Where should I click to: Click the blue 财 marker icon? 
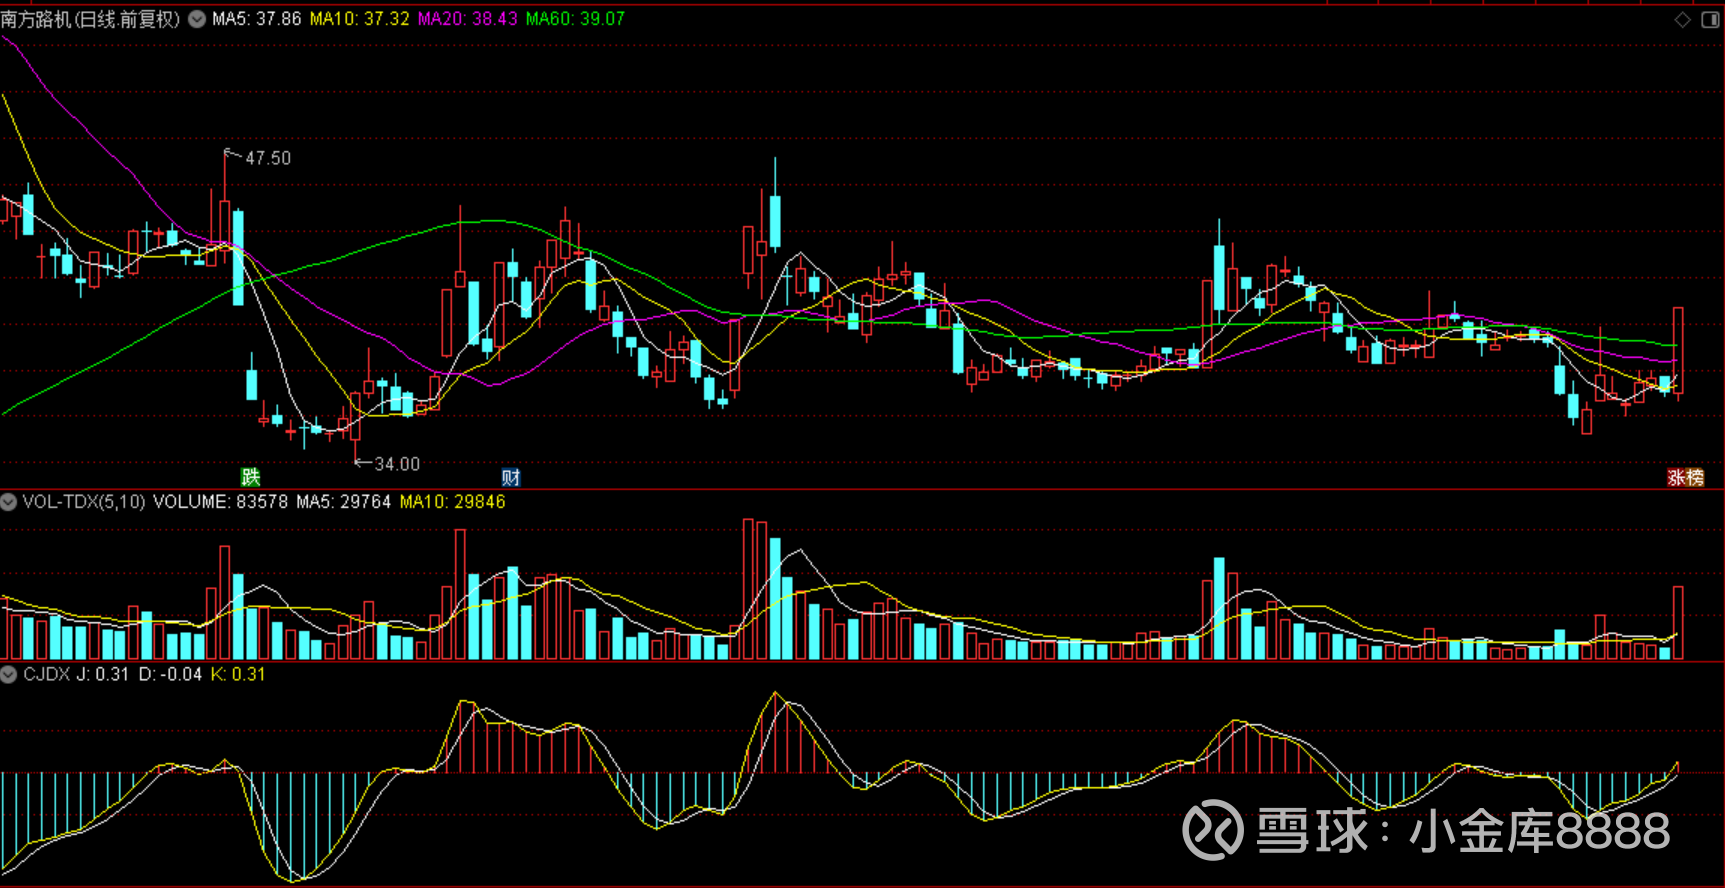(x=511, y=477)
